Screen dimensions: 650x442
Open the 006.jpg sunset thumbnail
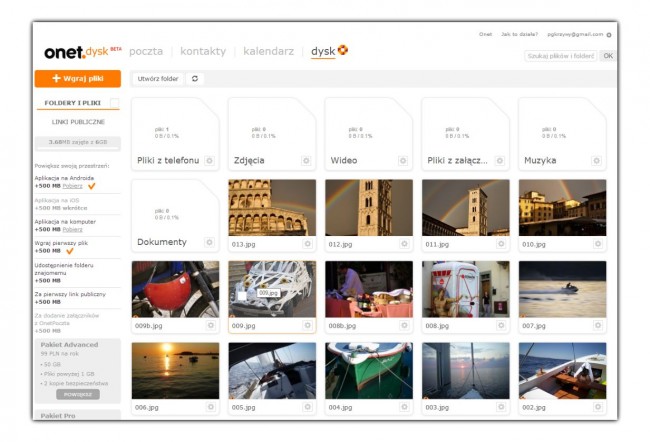pos(175,371)
